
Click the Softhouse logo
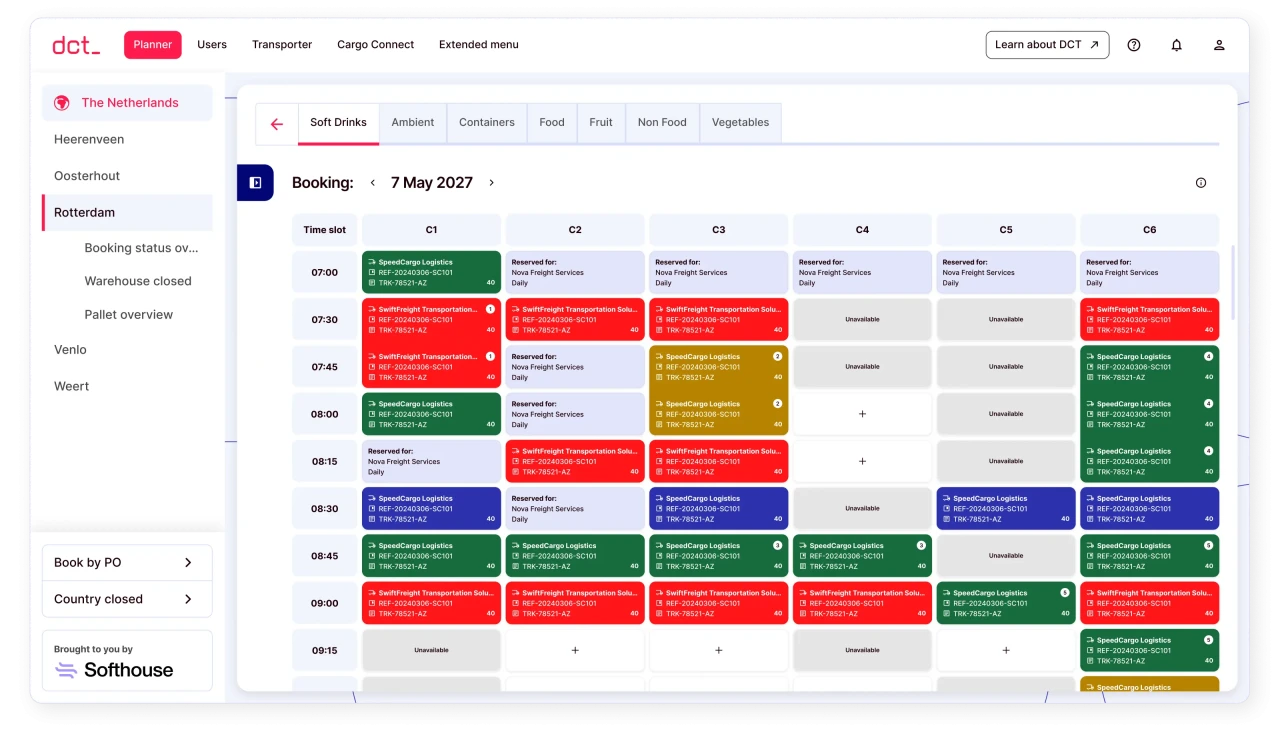tap(114, 670)
